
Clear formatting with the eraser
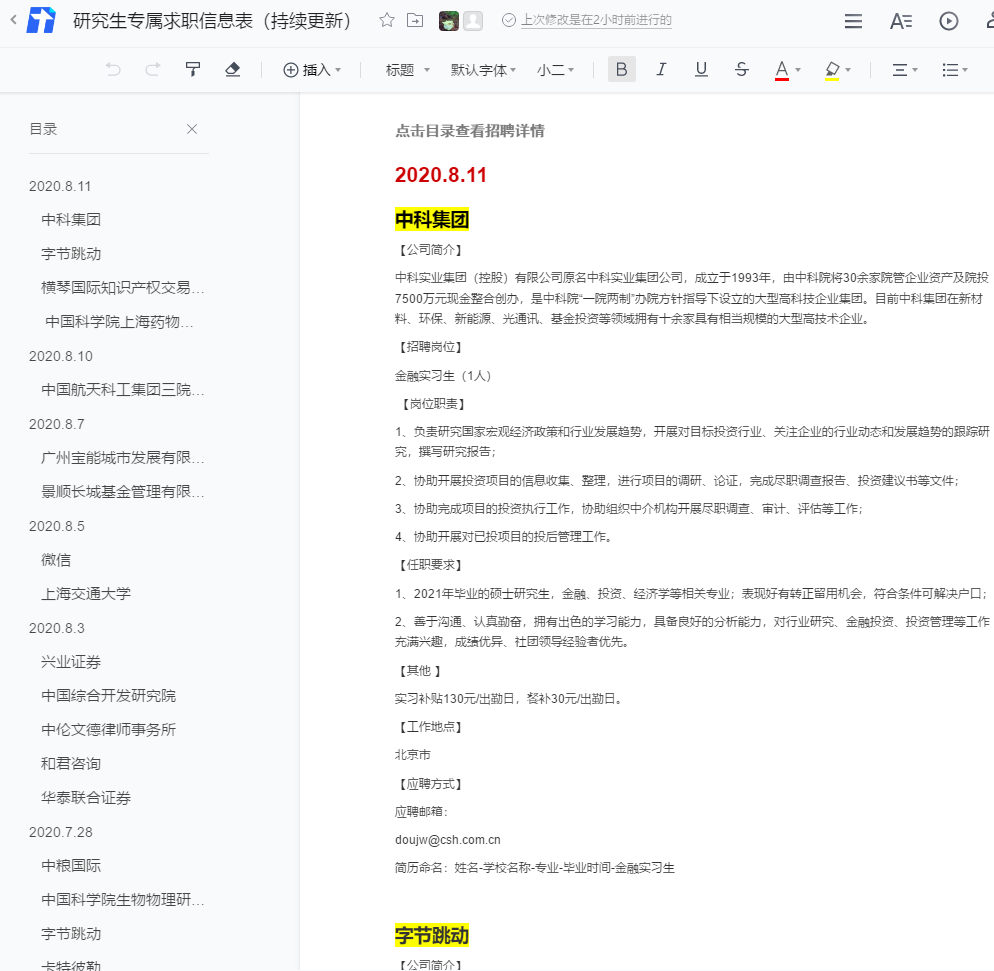[x=233, y=69]
